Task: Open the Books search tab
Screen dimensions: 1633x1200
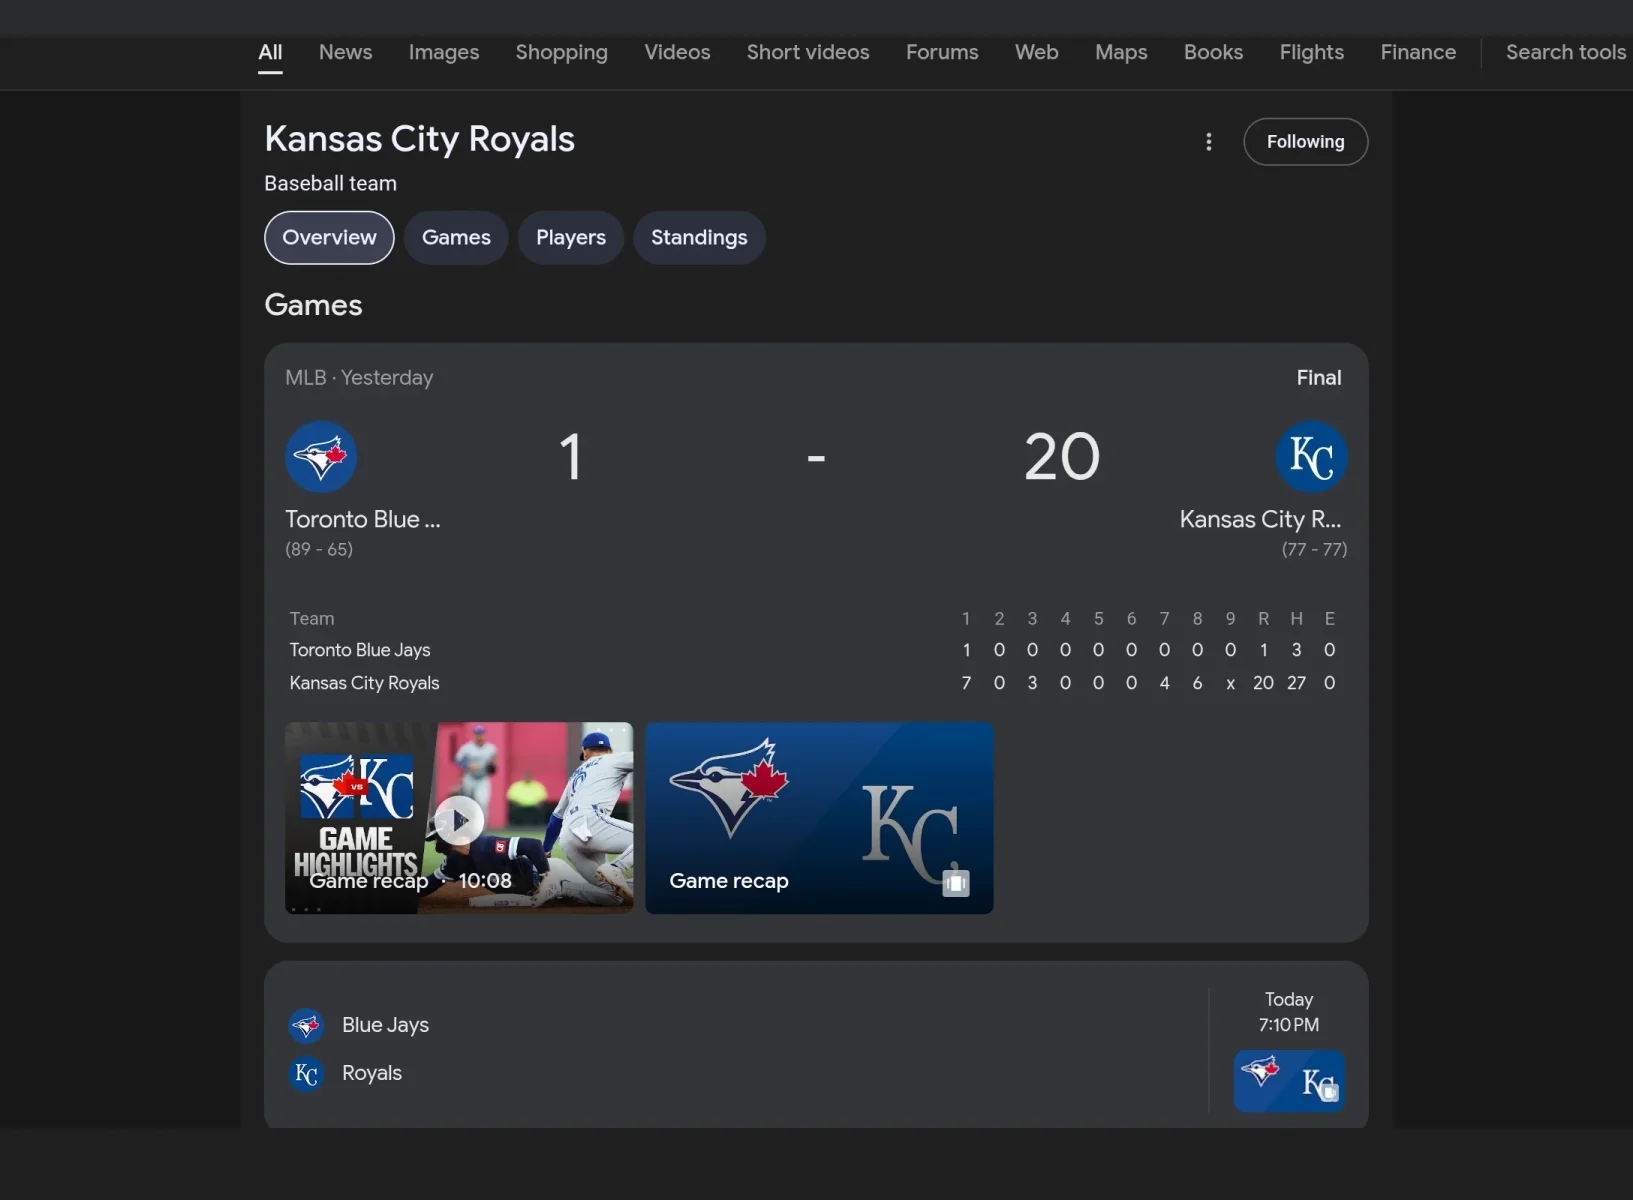Action: point(1213,53)
